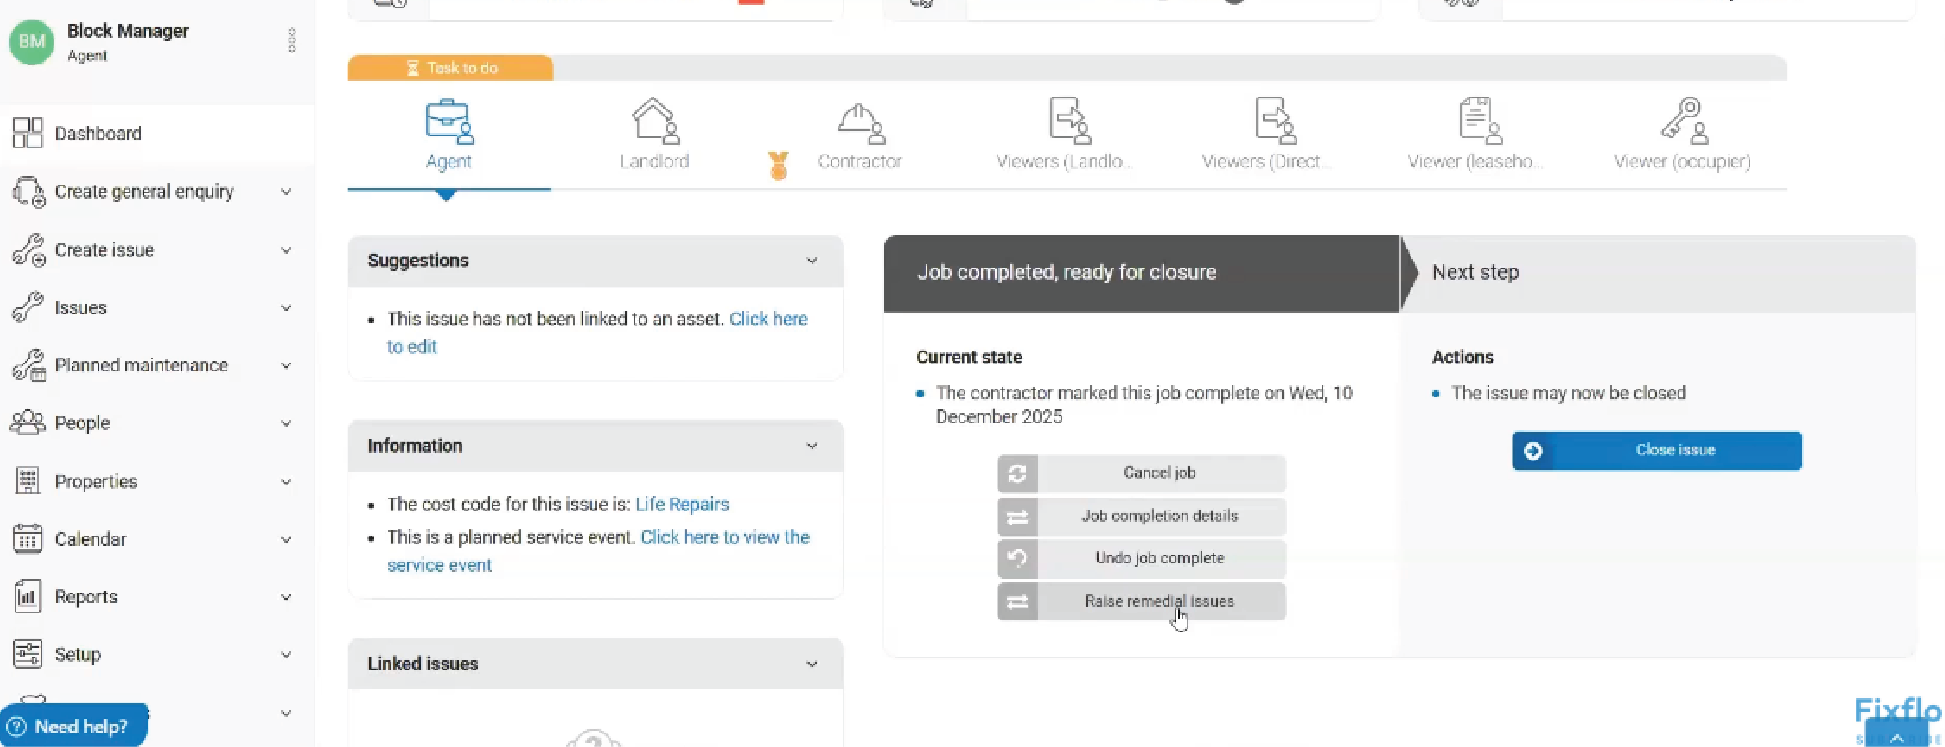Collapse the Information panel chevron

(812, 446)
